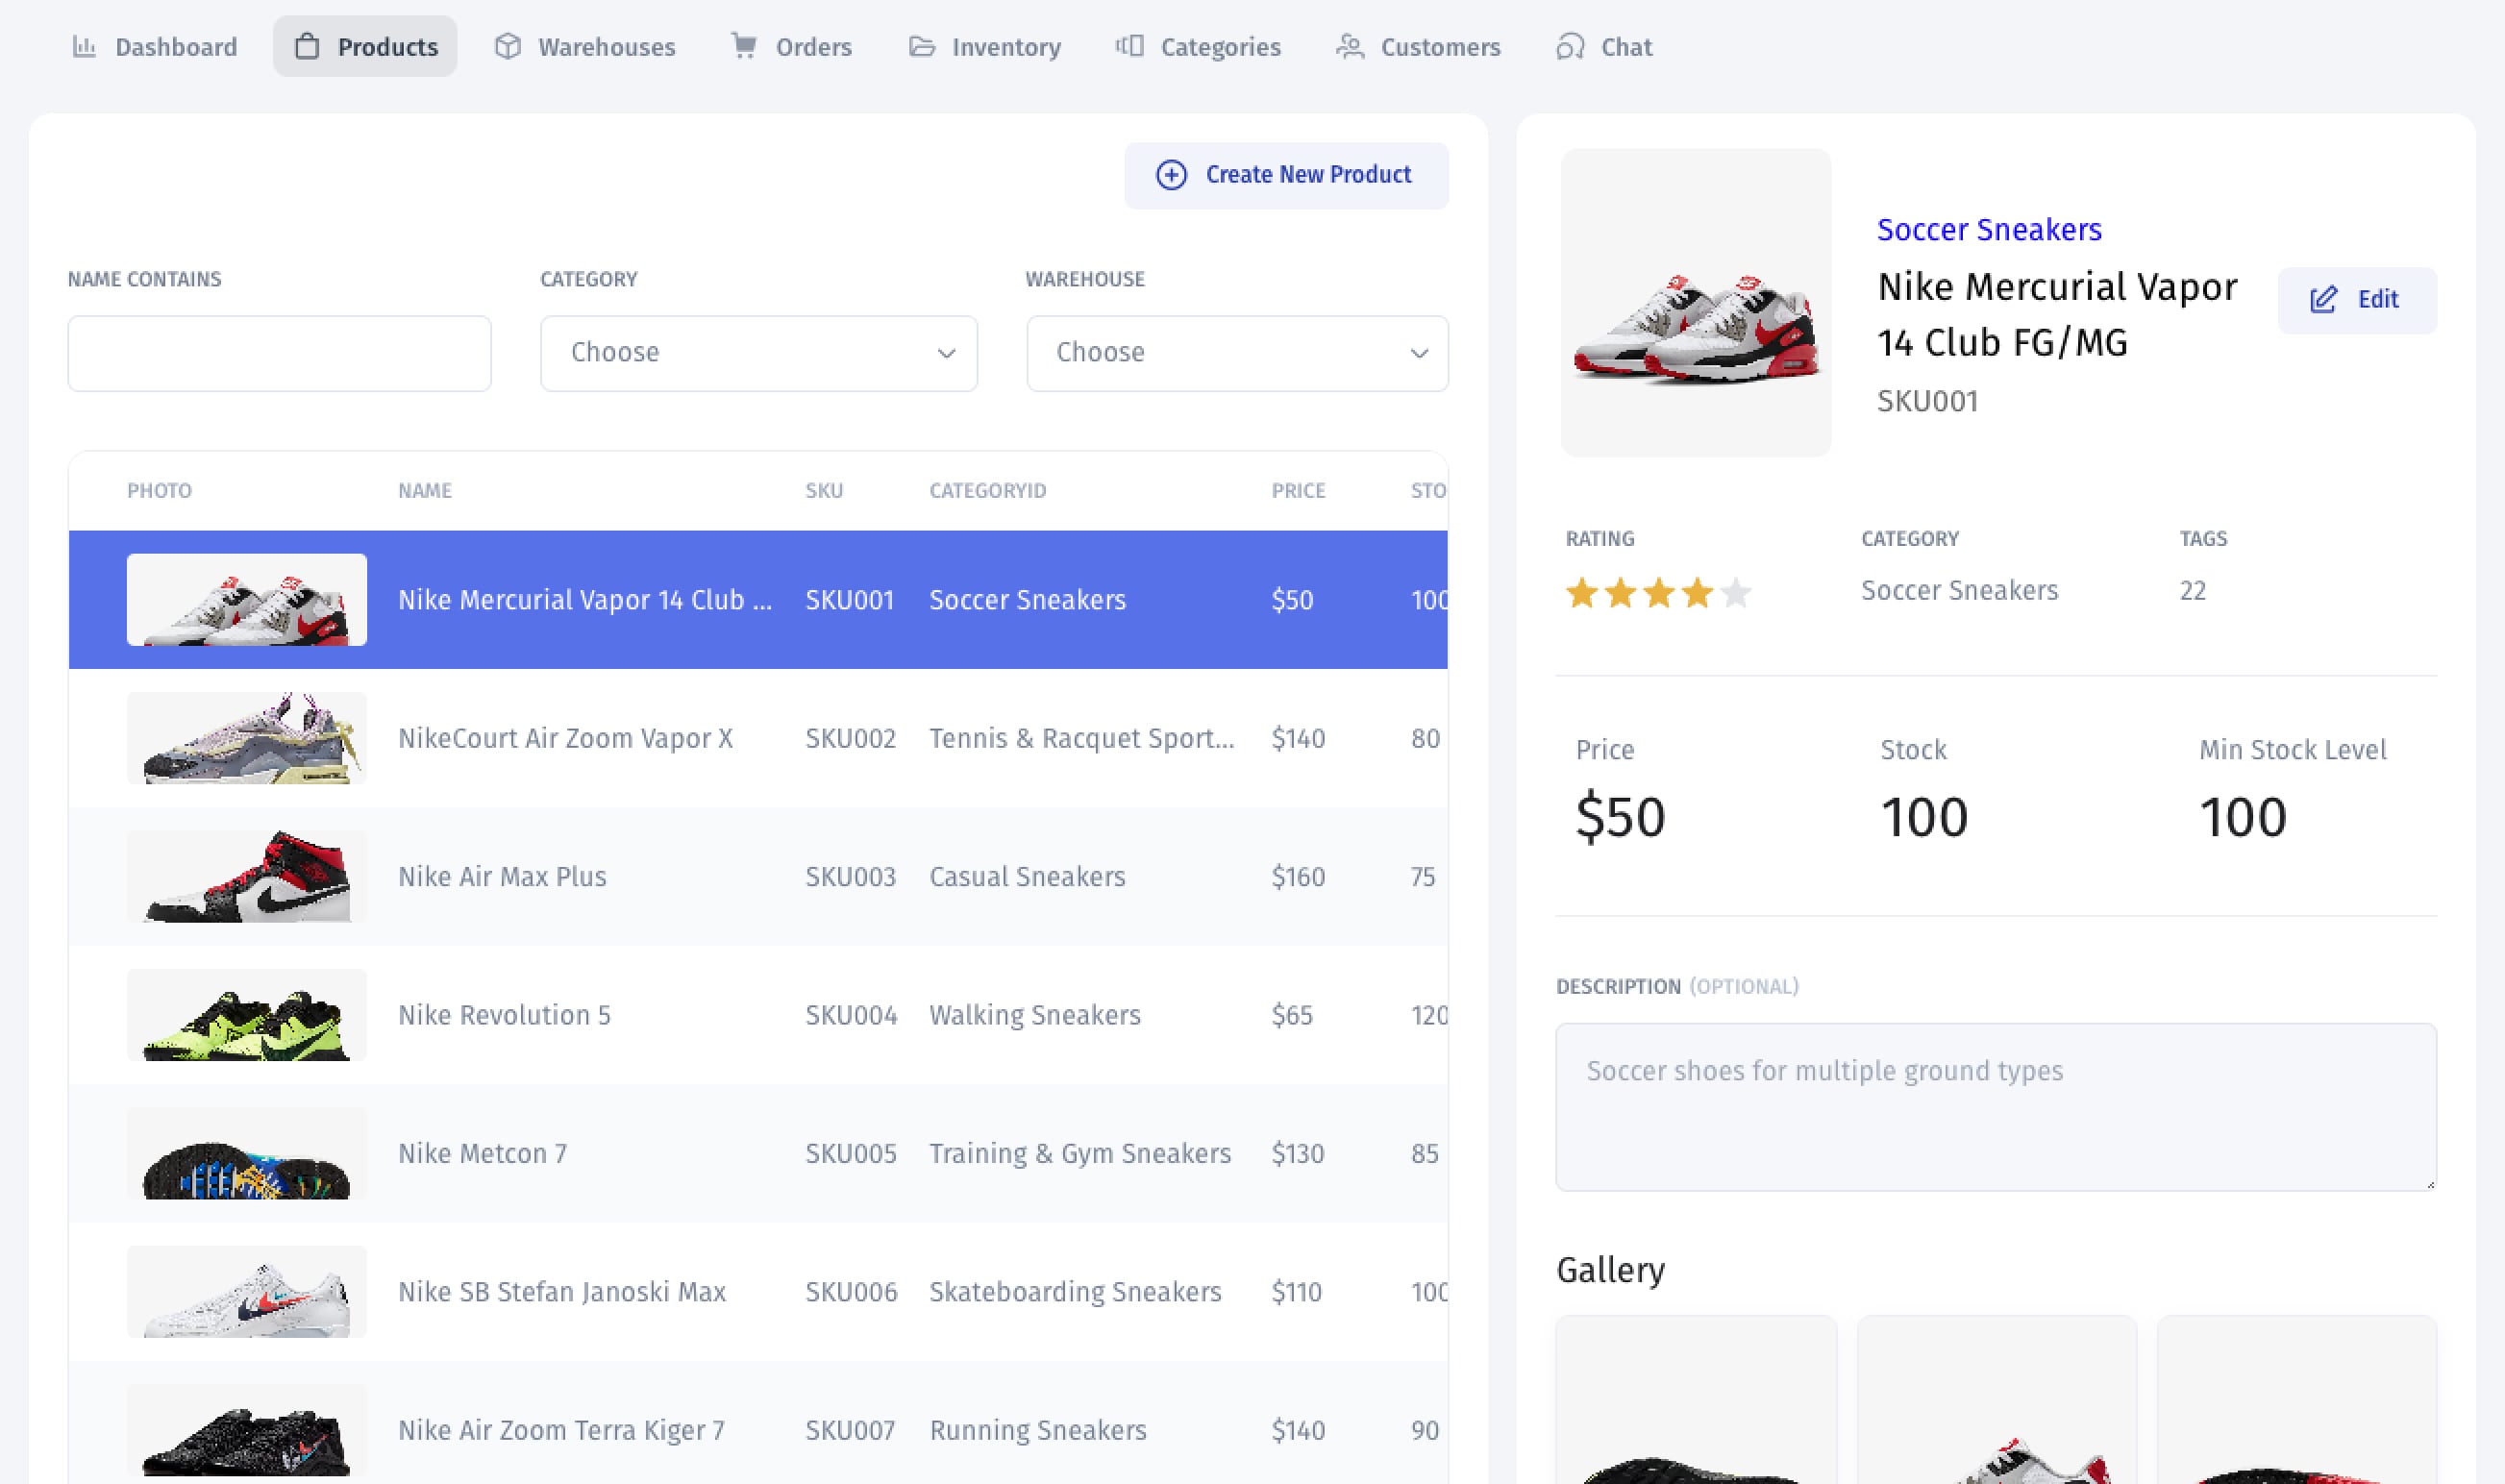Image resolution: width=2505 pixels, height=1484 pixels.
Task: Open the Dashboard tab
Action: tap(155, 47)
